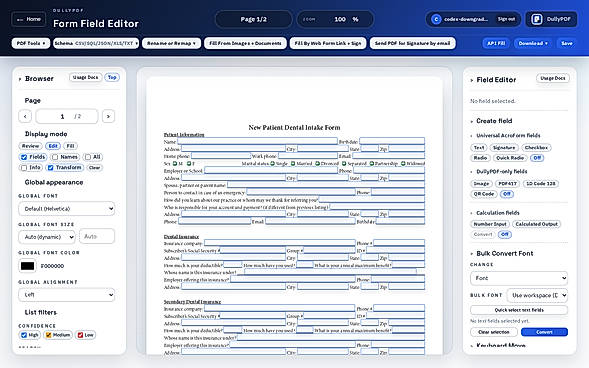Open the global font color swatch
589x368 pixels.
(27, 266)
